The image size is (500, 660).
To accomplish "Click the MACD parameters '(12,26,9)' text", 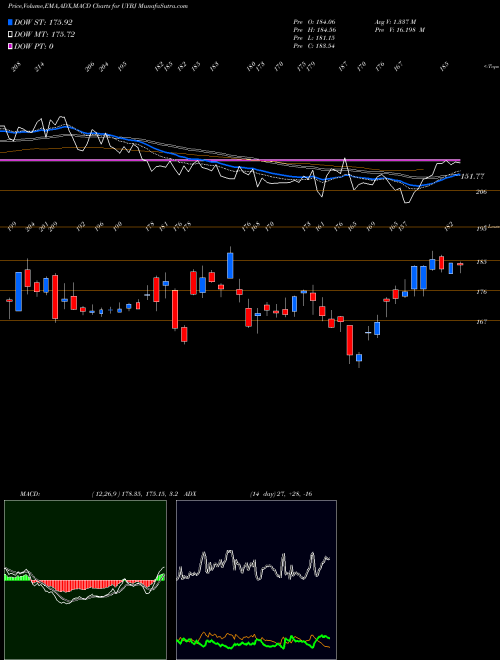I will pyautogui.click(x=106, y=493).
